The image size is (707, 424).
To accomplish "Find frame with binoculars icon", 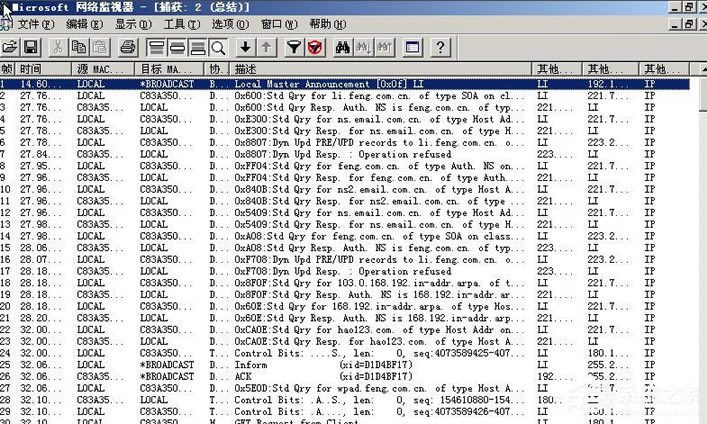I will 342,47.
